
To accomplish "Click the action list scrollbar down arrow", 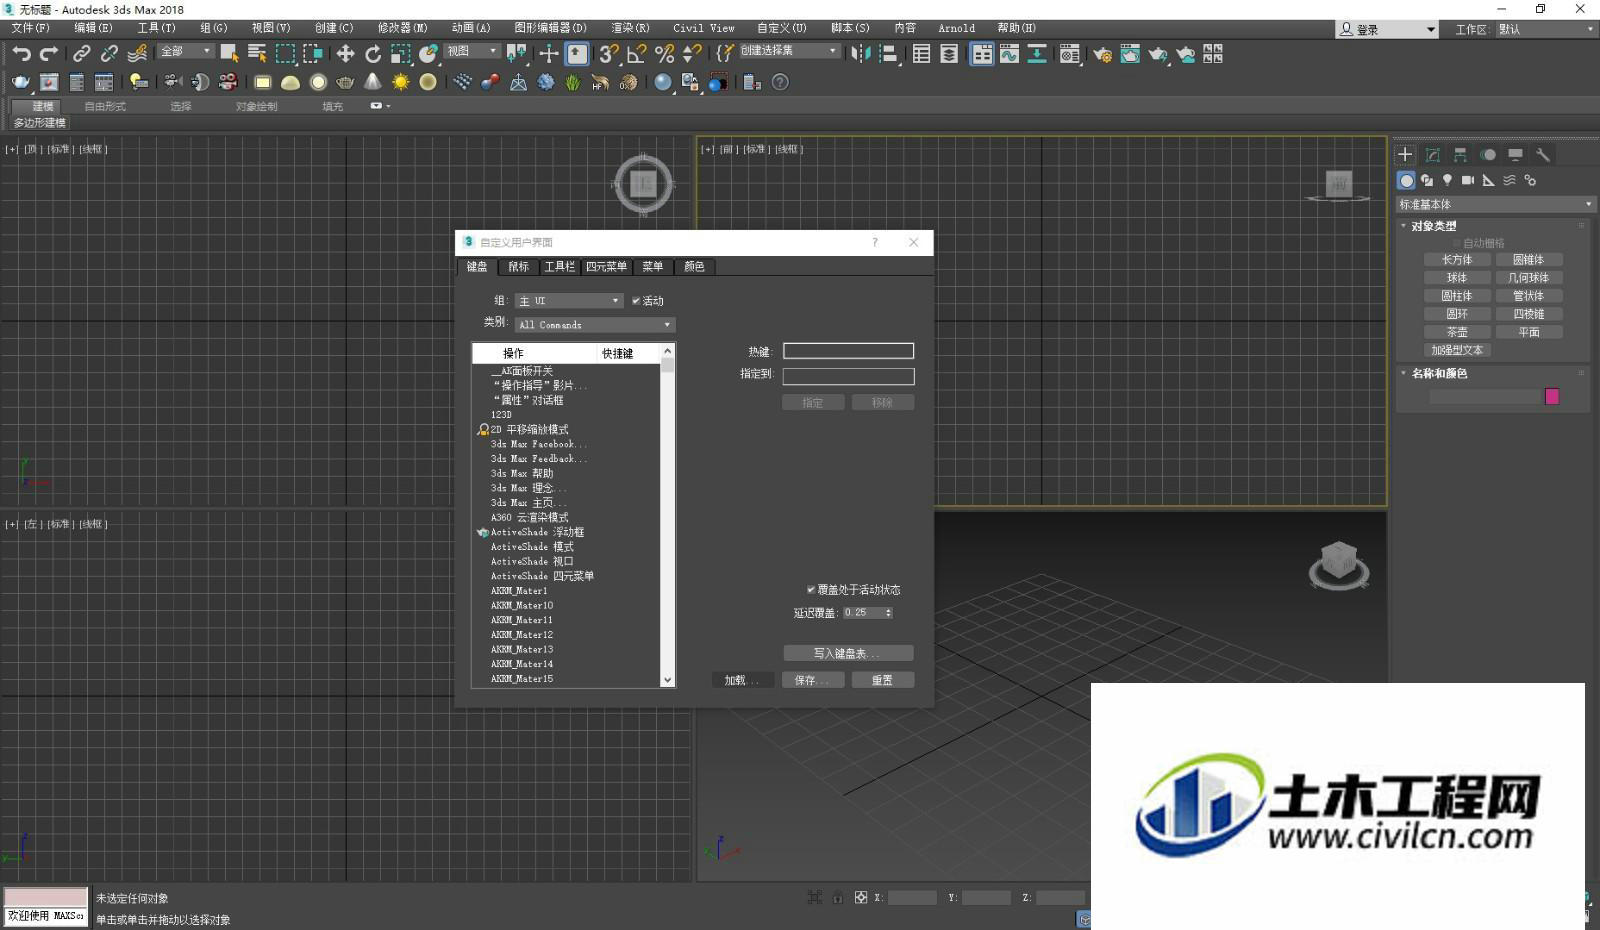I will click(667, 680).
